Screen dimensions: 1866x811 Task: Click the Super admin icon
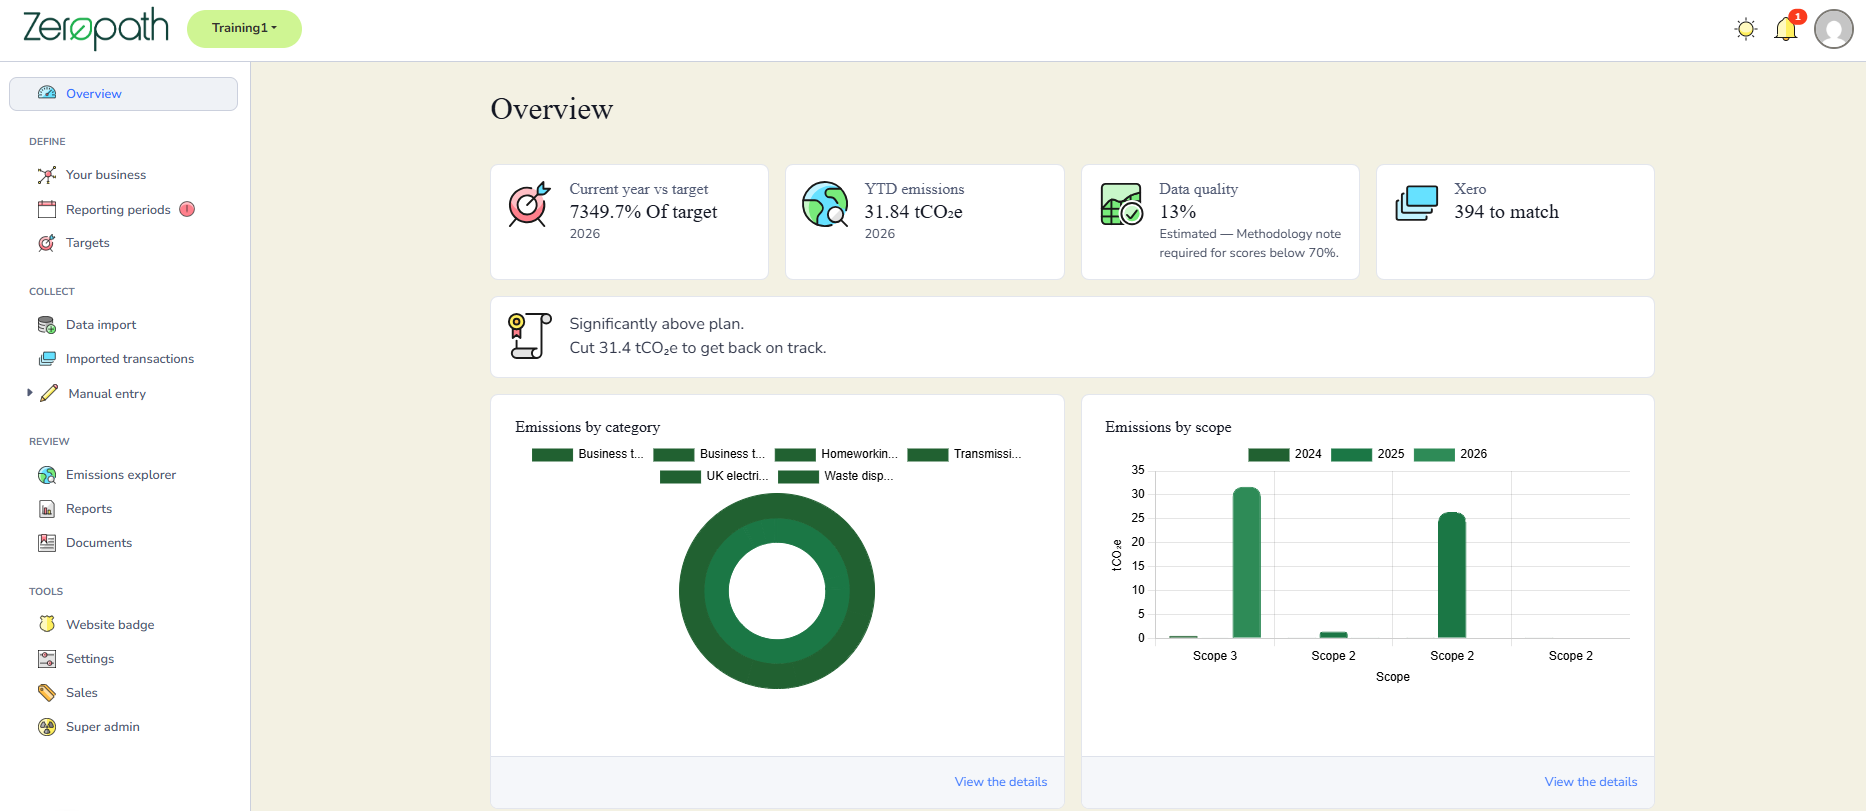[47, 727]
